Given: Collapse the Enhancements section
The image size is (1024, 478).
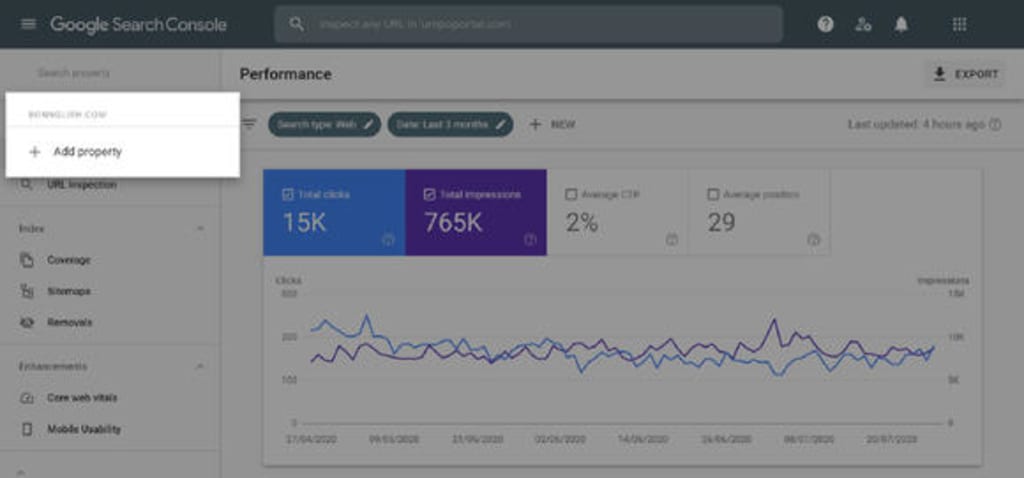Looking at the screenshot, I should pos(200,366).
